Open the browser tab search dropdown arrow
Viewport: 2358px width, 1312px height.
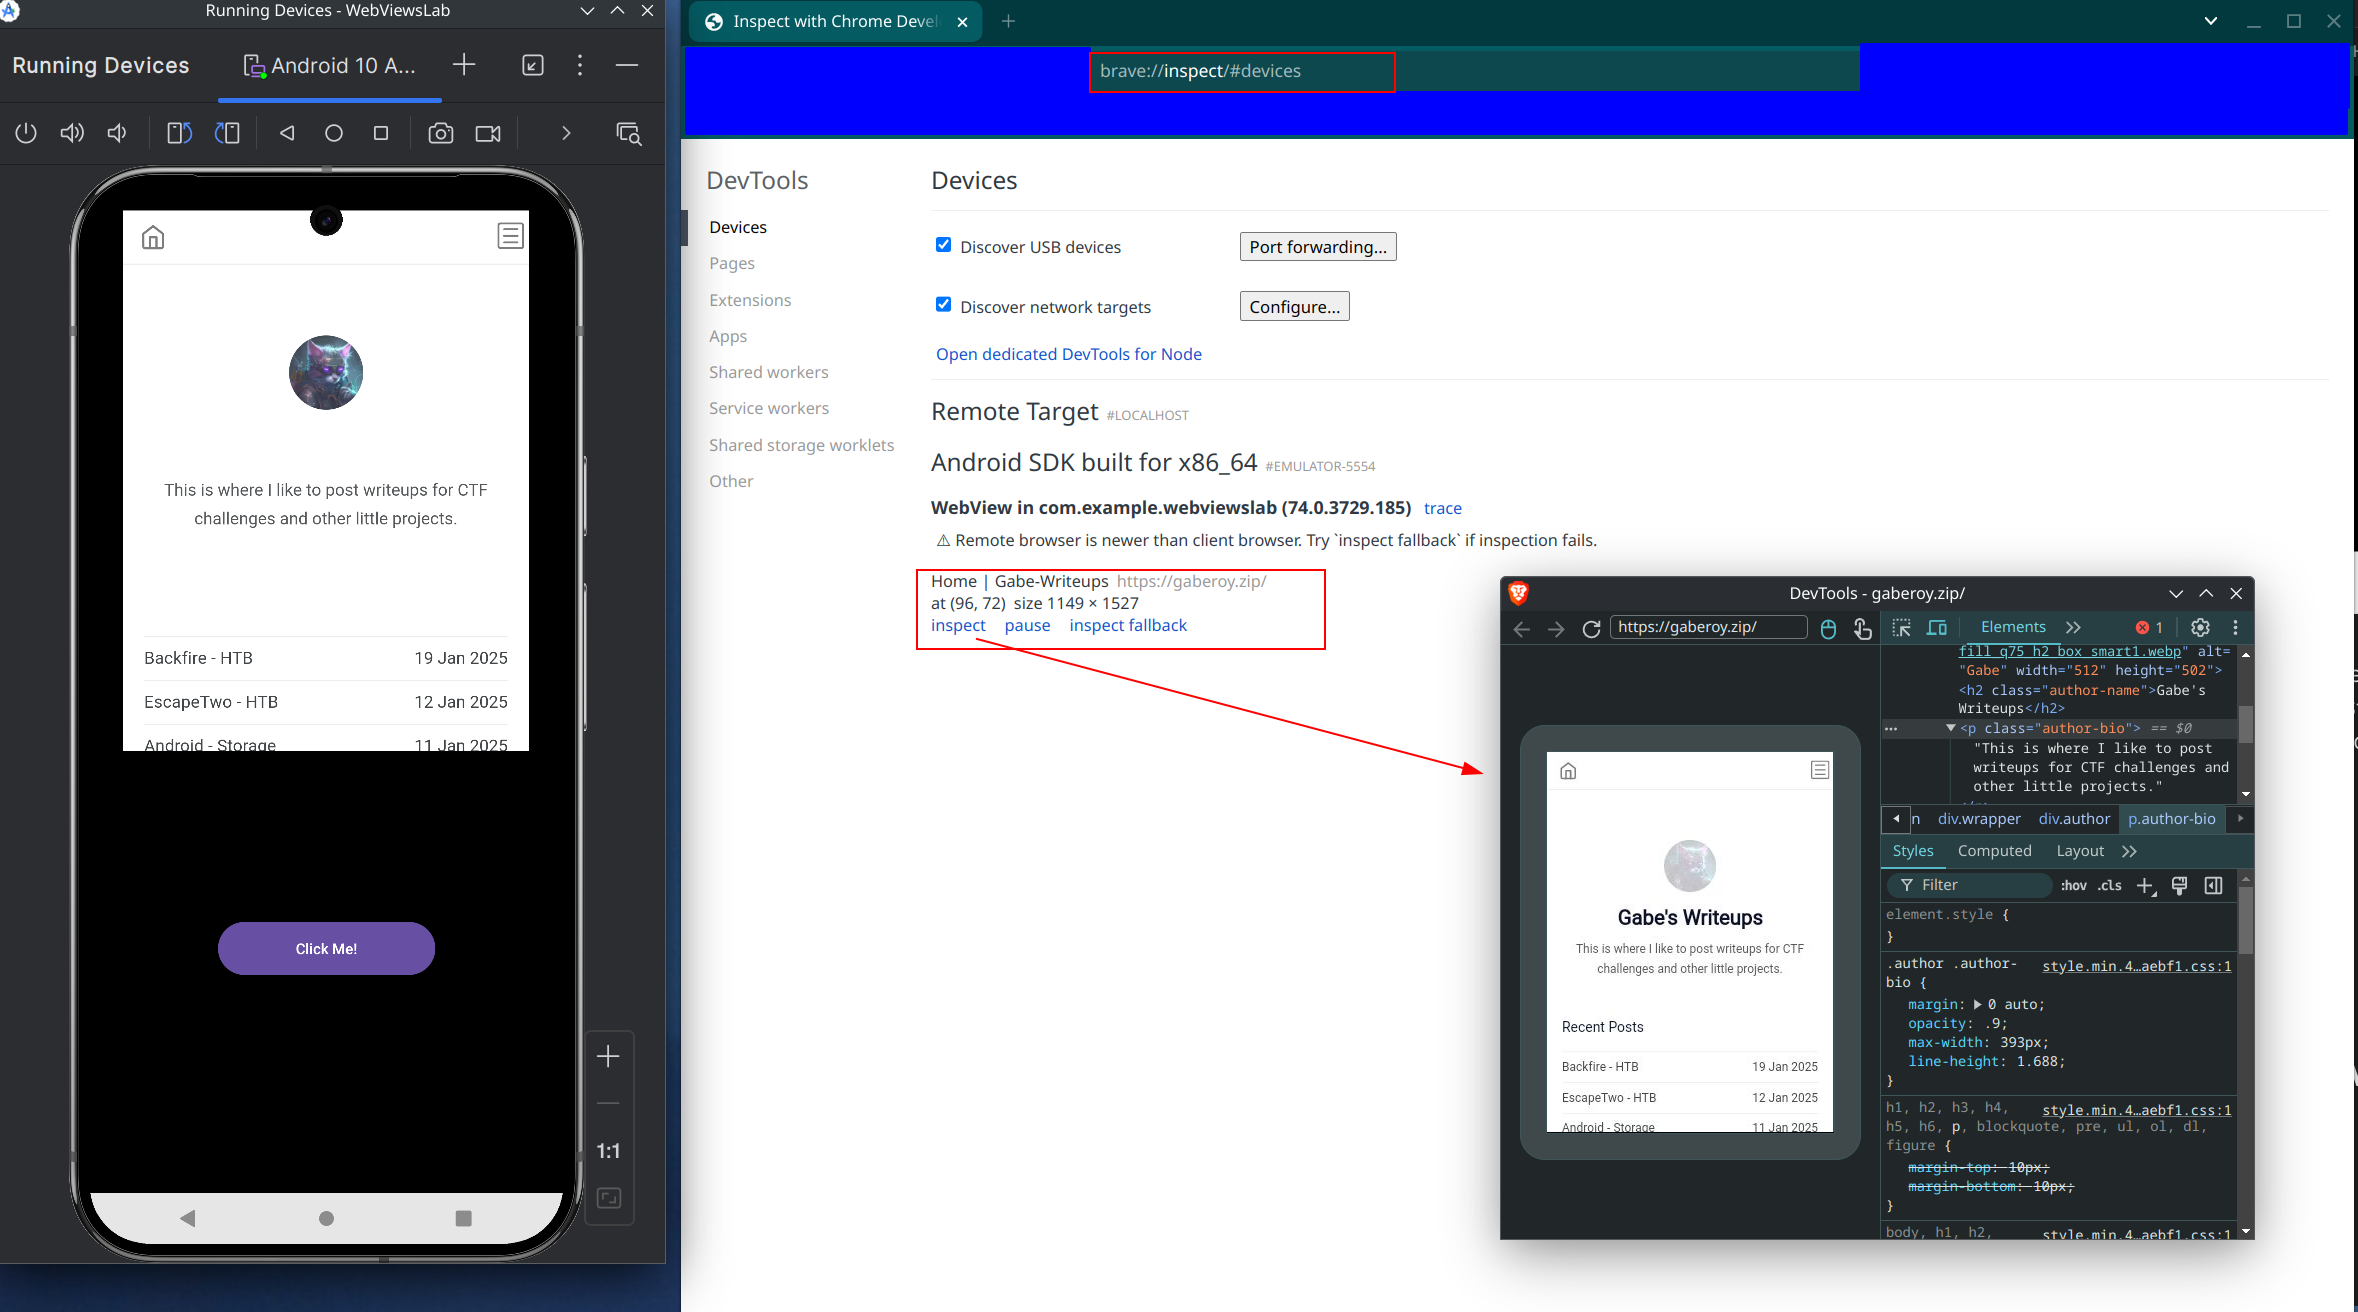2211,21
